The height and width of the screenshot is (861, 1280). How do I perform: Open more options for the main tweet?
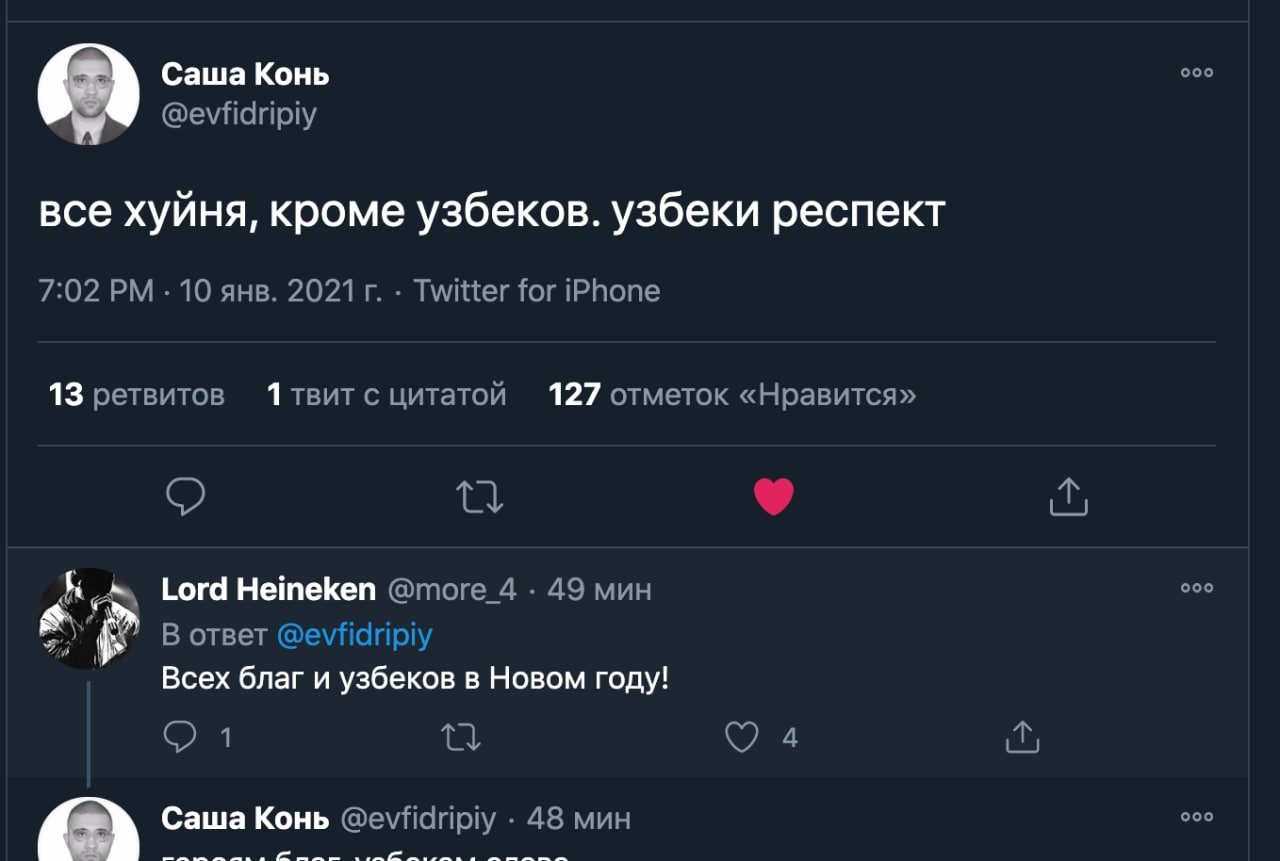point(1196,73)
